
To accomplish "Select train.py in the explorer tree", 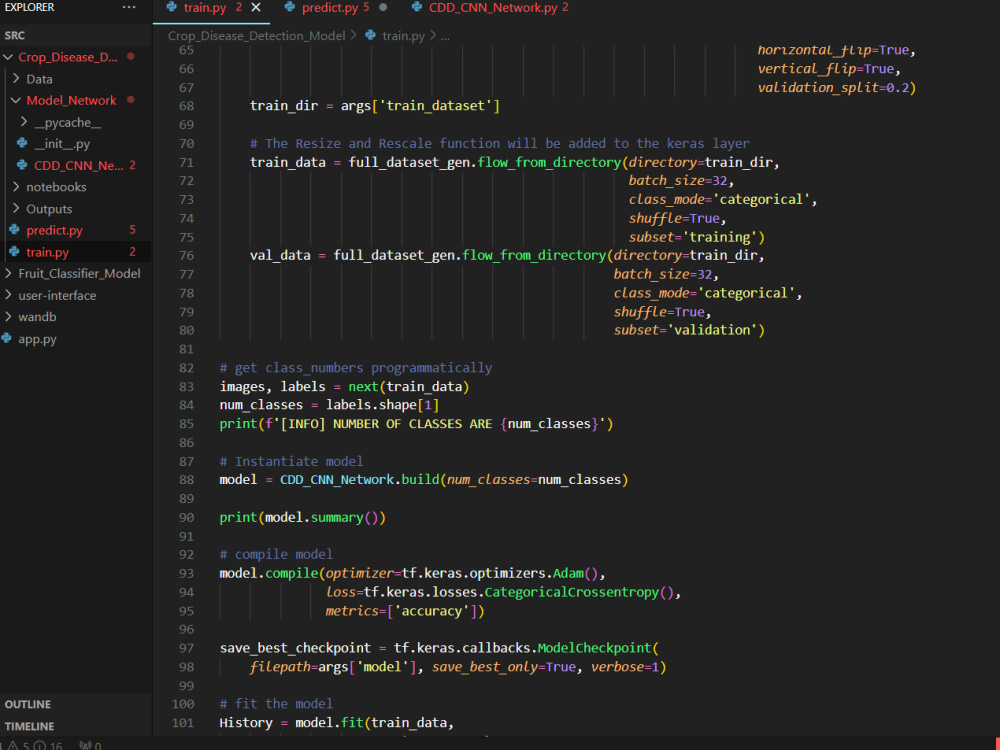I will coord(47,252).
